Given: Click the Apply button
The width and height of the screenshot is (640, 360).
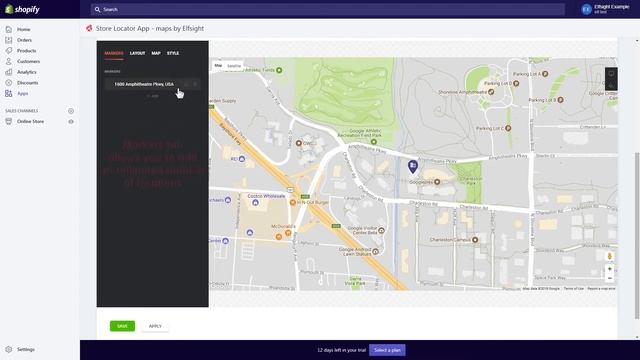Looking at the screenshot, I should (x=155, y=326).
